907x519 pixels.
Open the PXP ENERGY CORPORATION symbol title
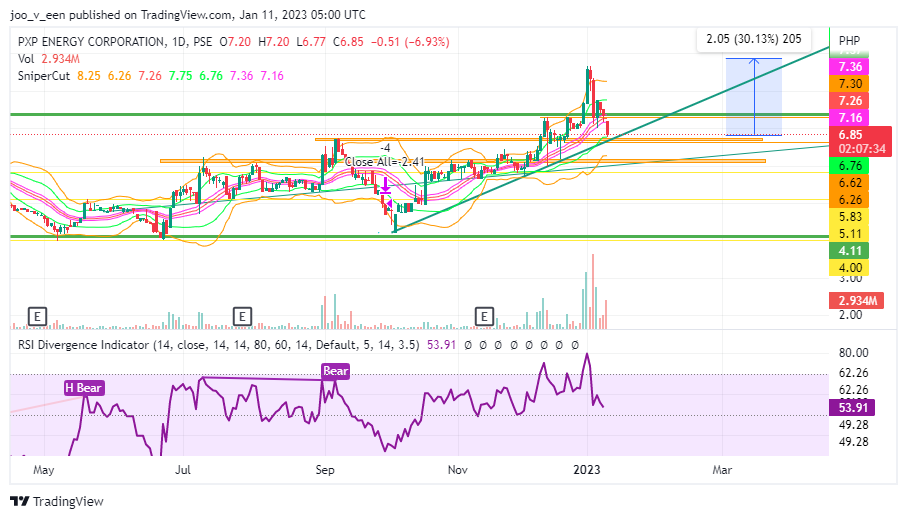[90, 42]
